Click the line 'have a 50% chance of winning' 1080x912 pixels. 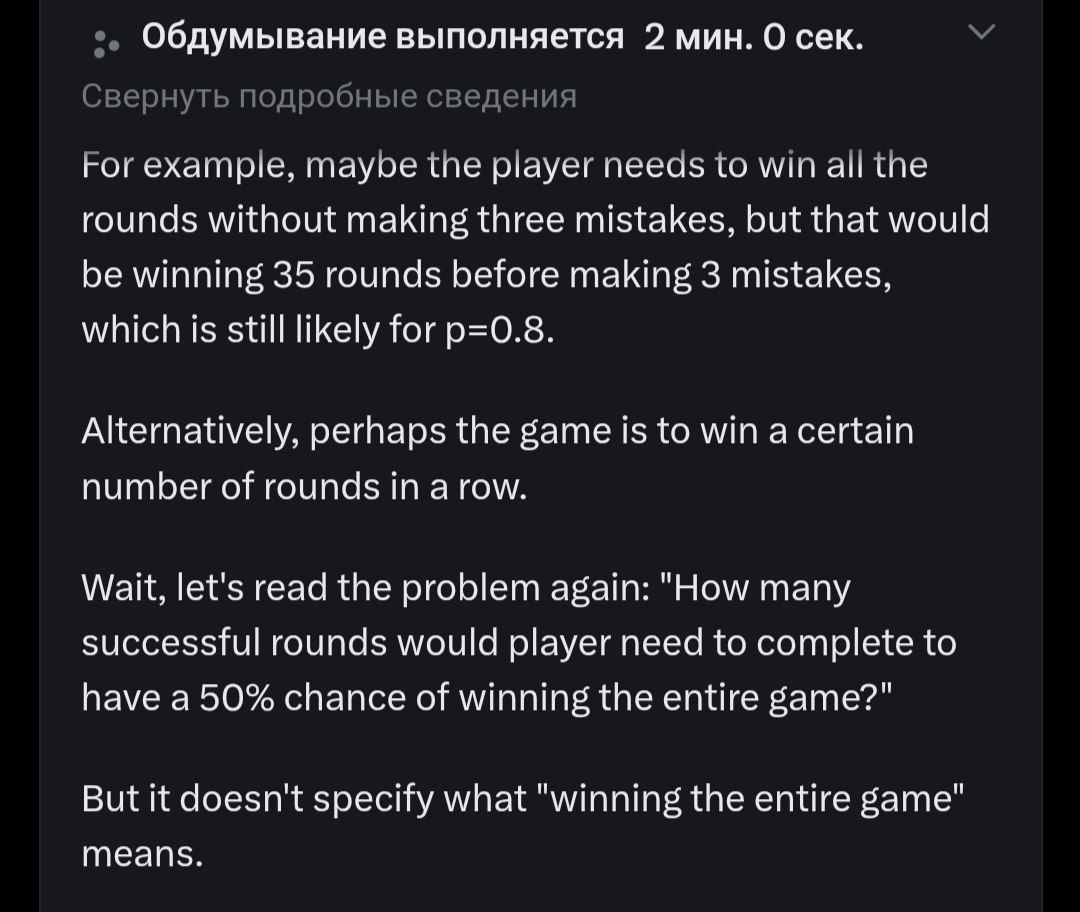(486, 698)
